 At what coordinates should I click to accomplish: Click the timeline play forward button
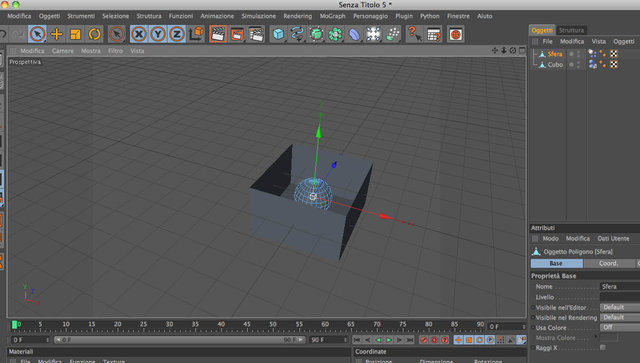tap(389, 340)
